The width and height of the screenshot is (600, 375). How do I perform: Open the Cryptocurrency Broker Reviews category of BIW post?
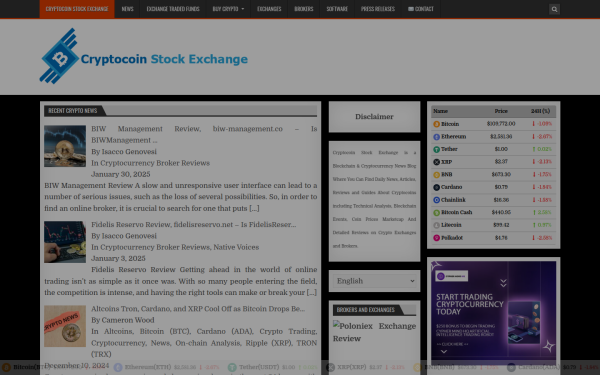click(x=155, y=163)
